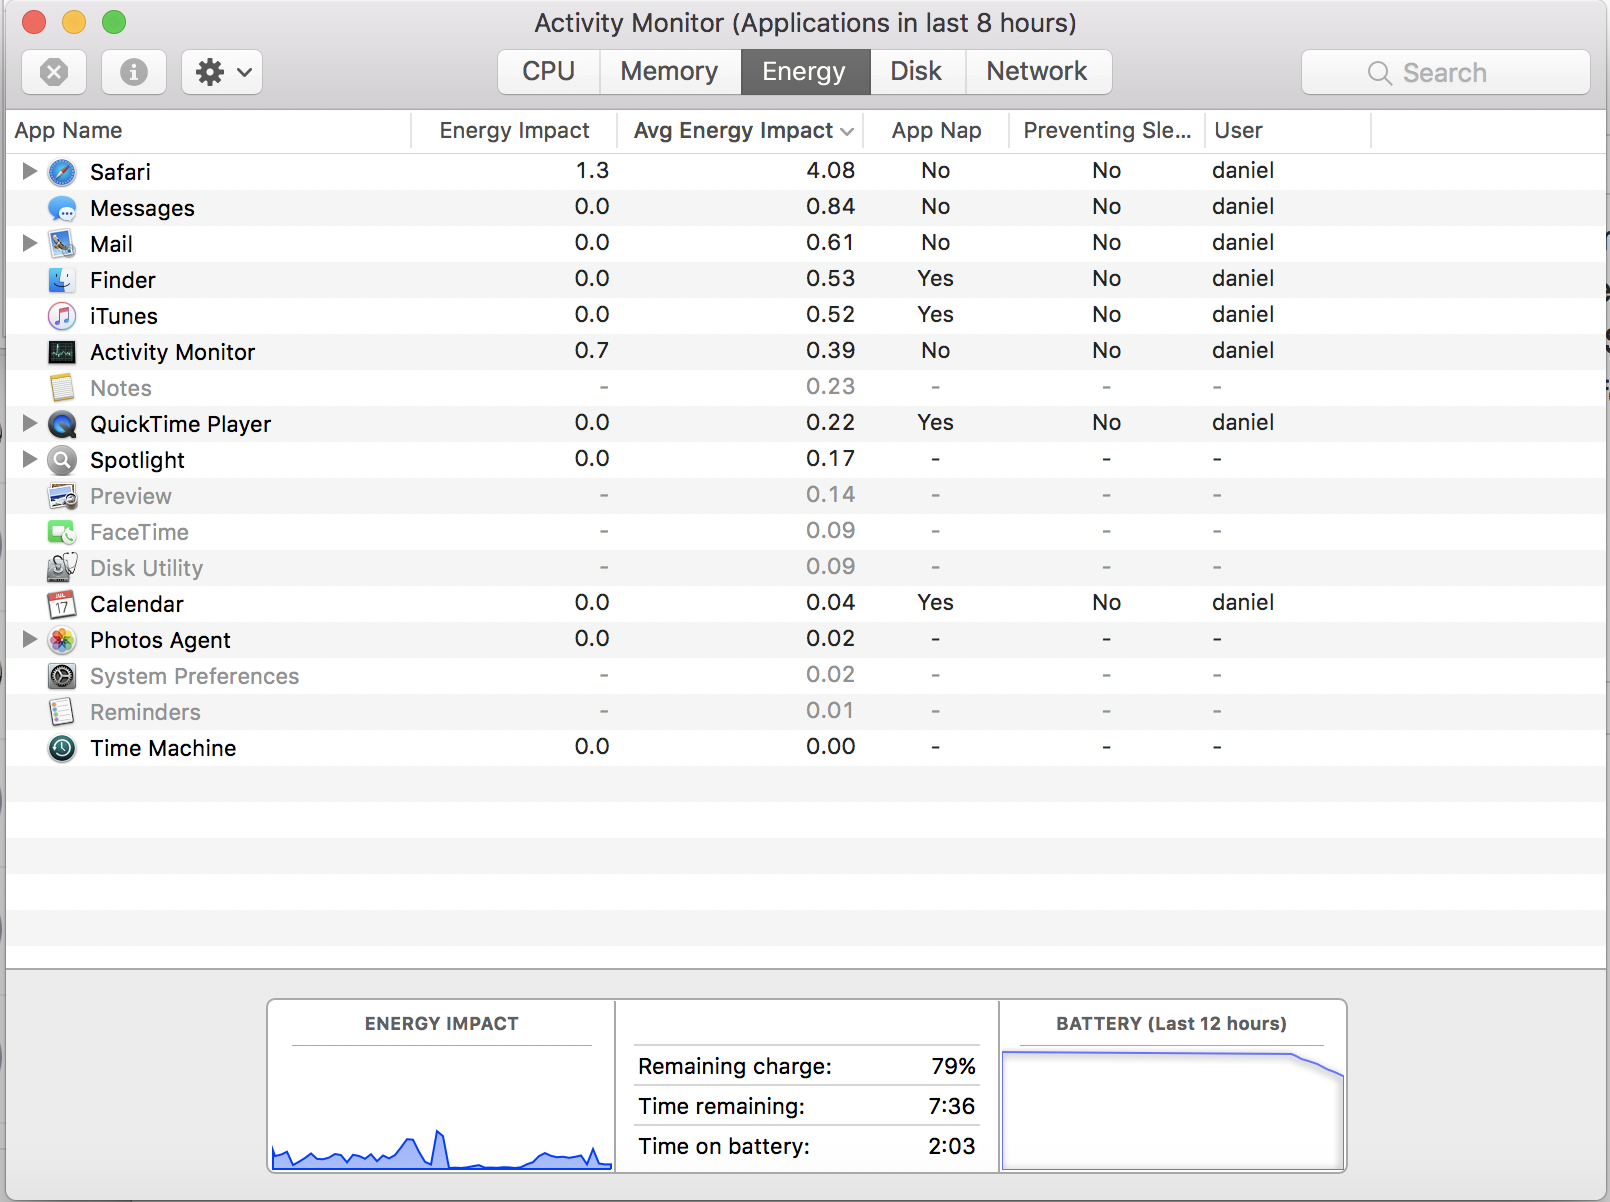
Task: Open the Network tab
Action: click(1036, 72)
